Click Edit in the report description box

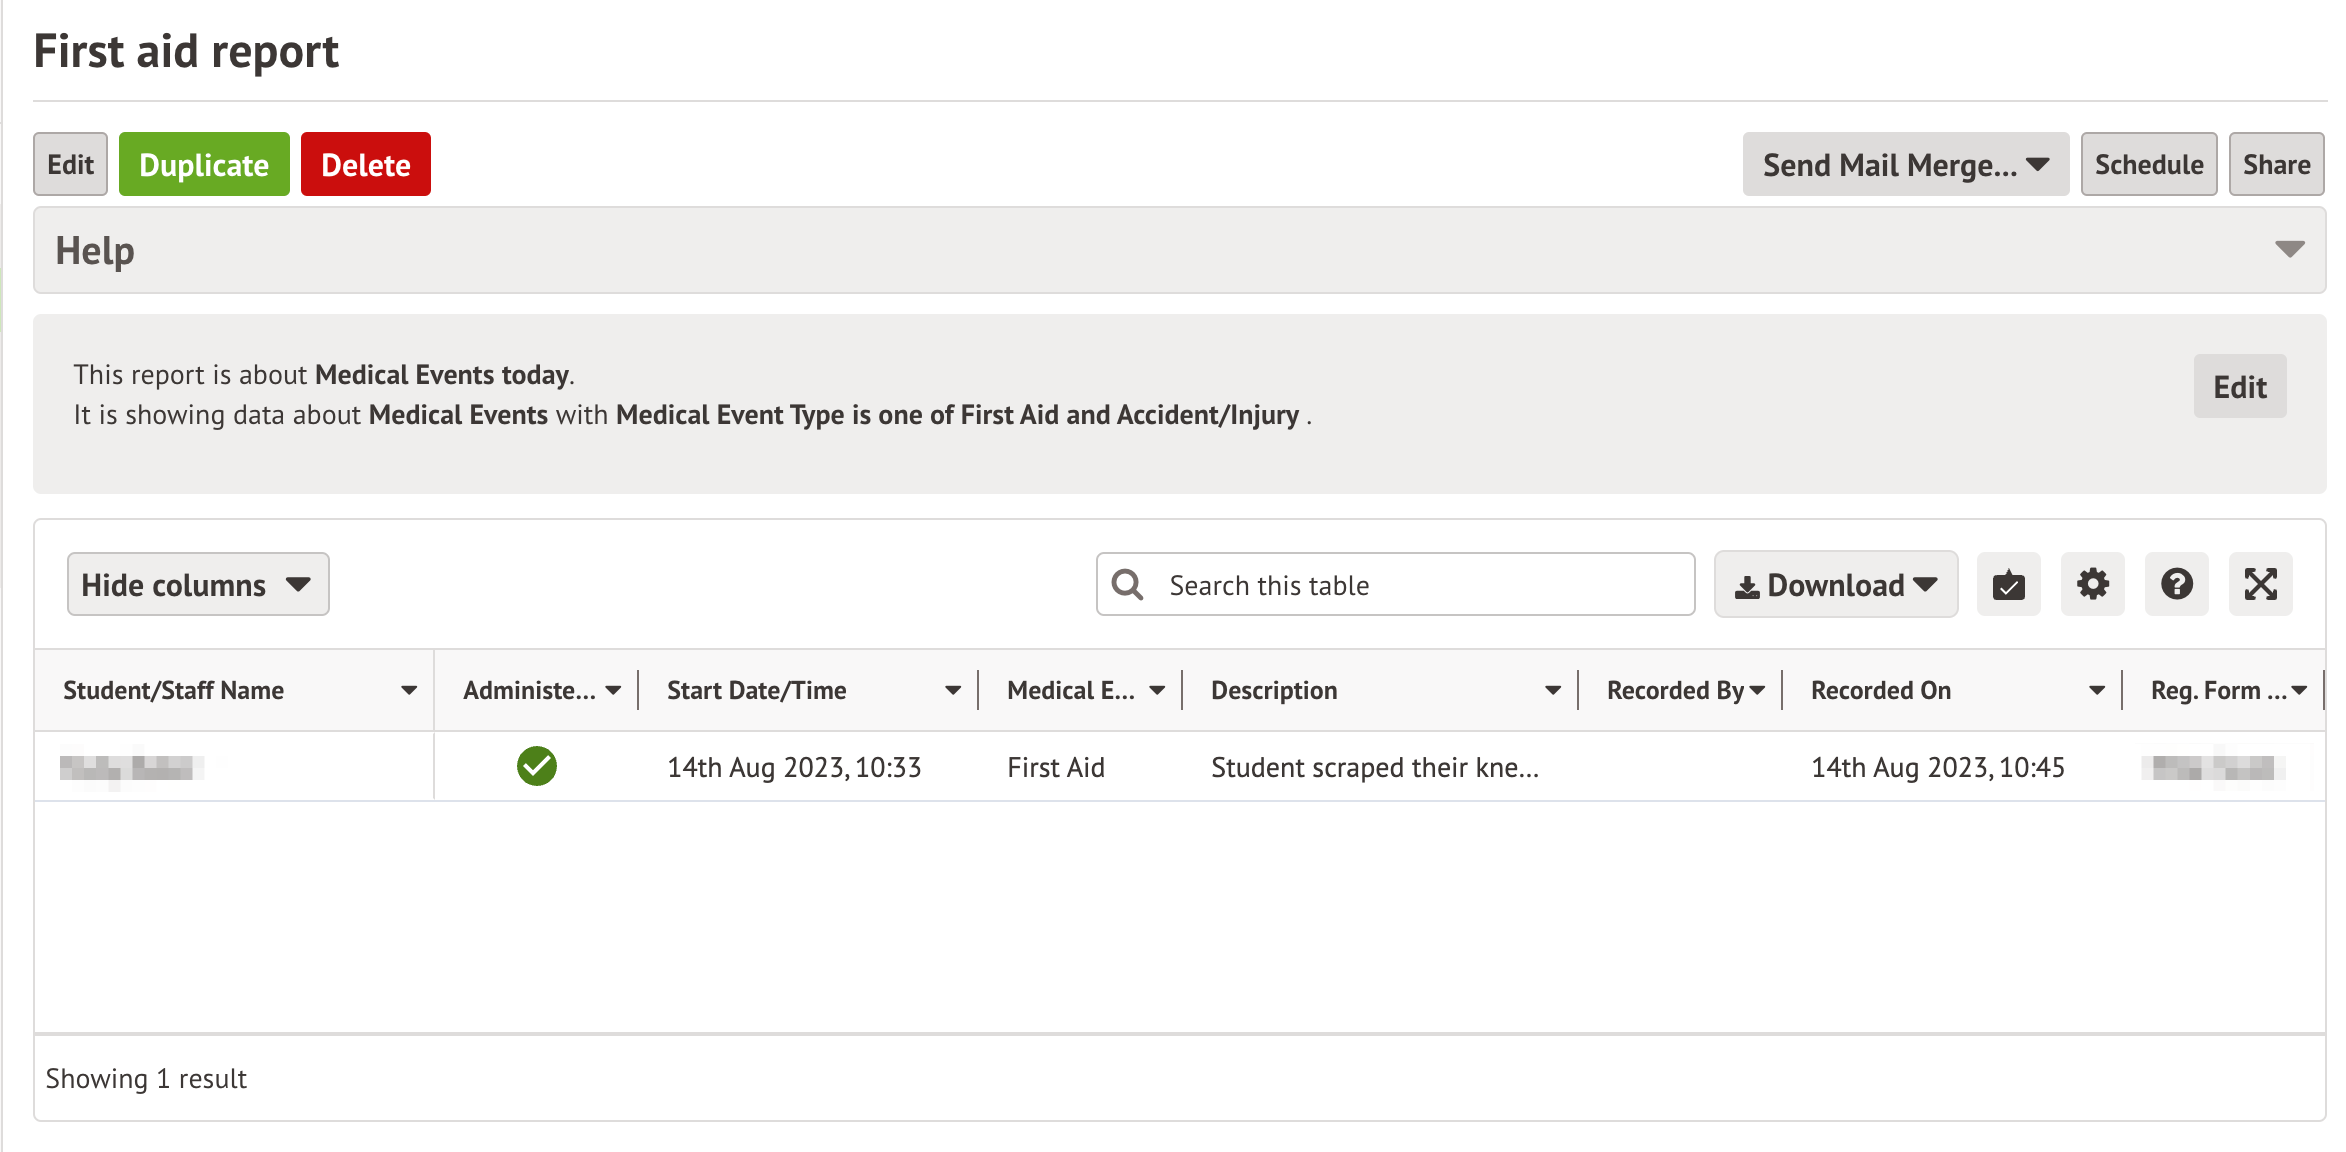2239,387
